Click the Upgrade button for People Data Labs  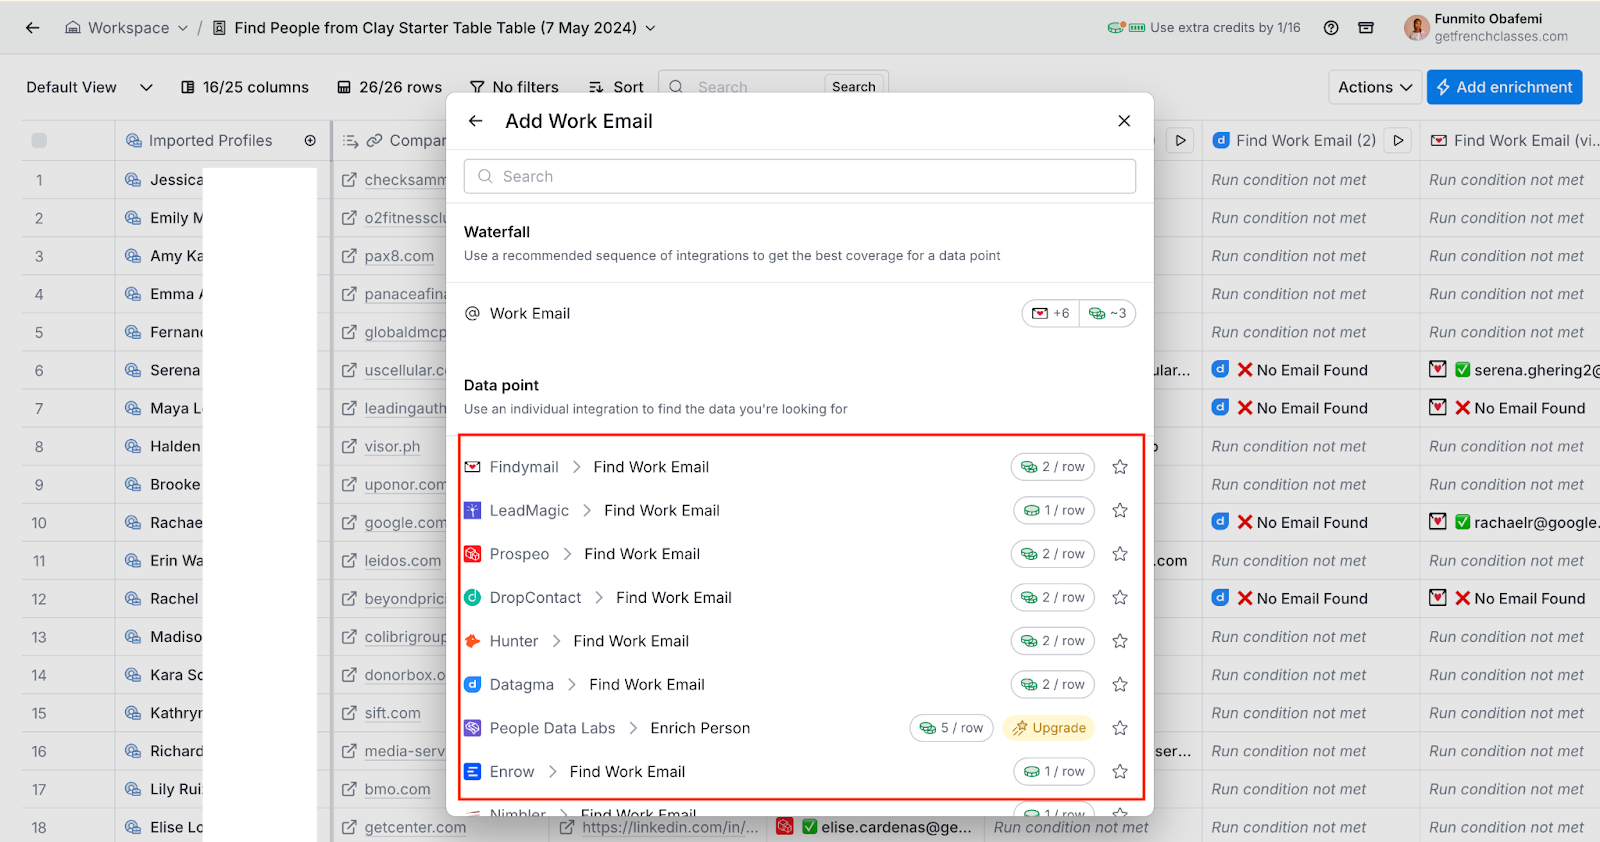click(1049, 728)
